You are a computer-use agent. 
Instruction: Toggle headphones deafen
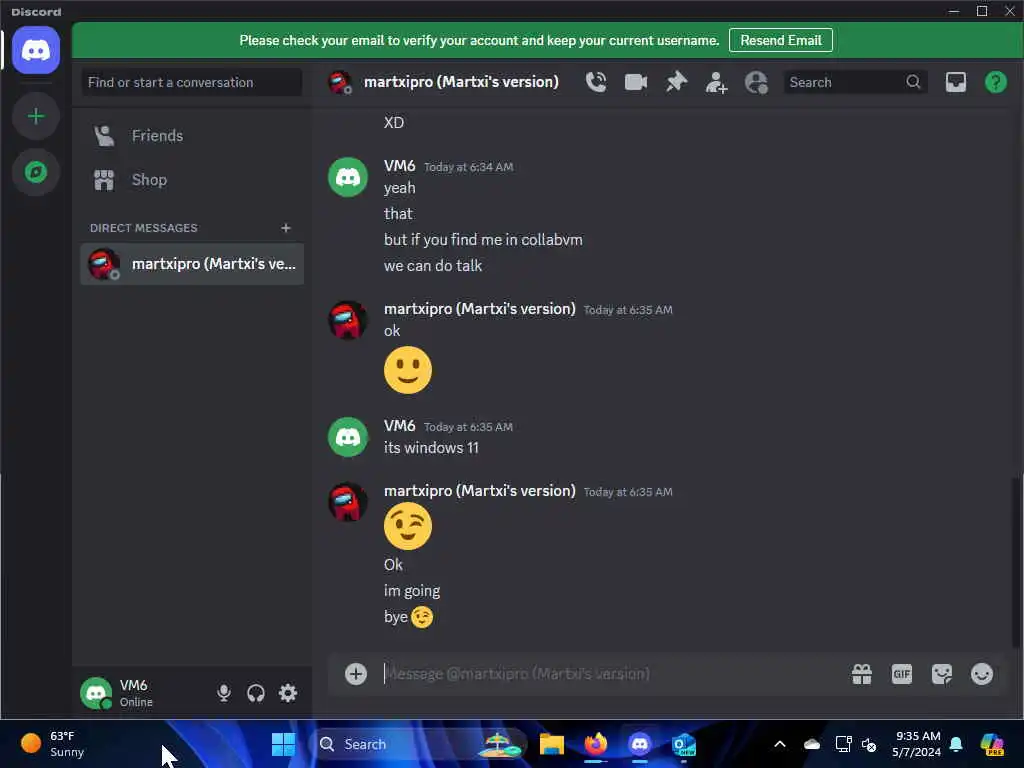[x=256, y=693]
